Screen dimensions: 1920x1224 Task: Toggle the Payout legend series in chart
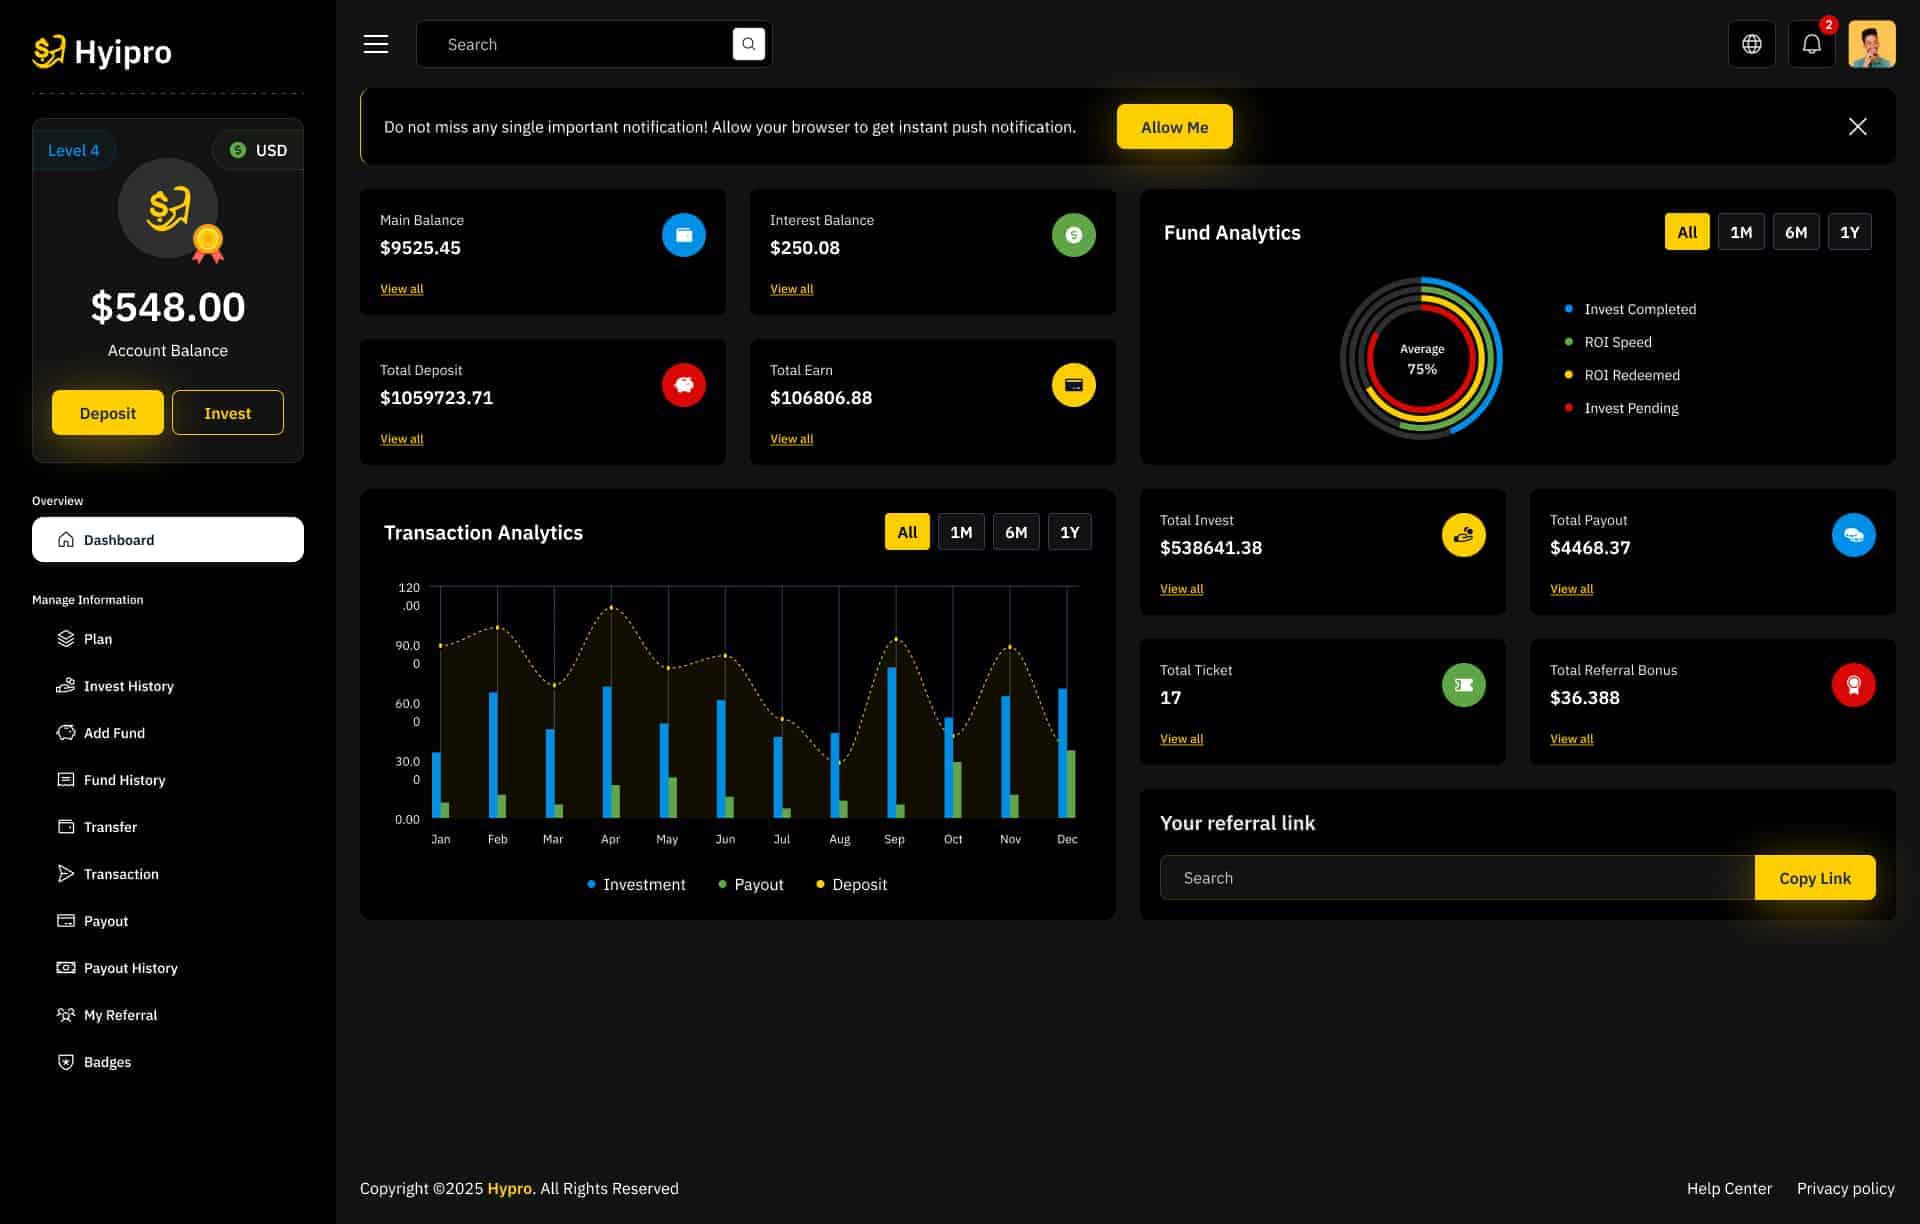click(751, 885)
